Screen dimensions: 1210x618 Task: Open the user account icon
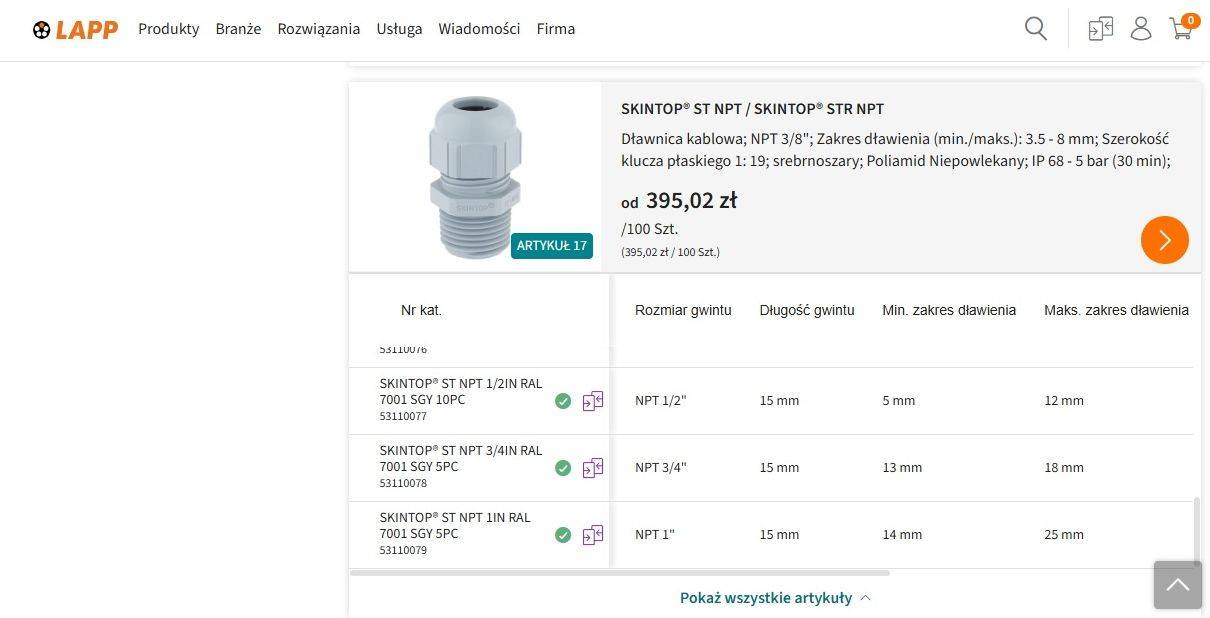[x=1141, y=29]
